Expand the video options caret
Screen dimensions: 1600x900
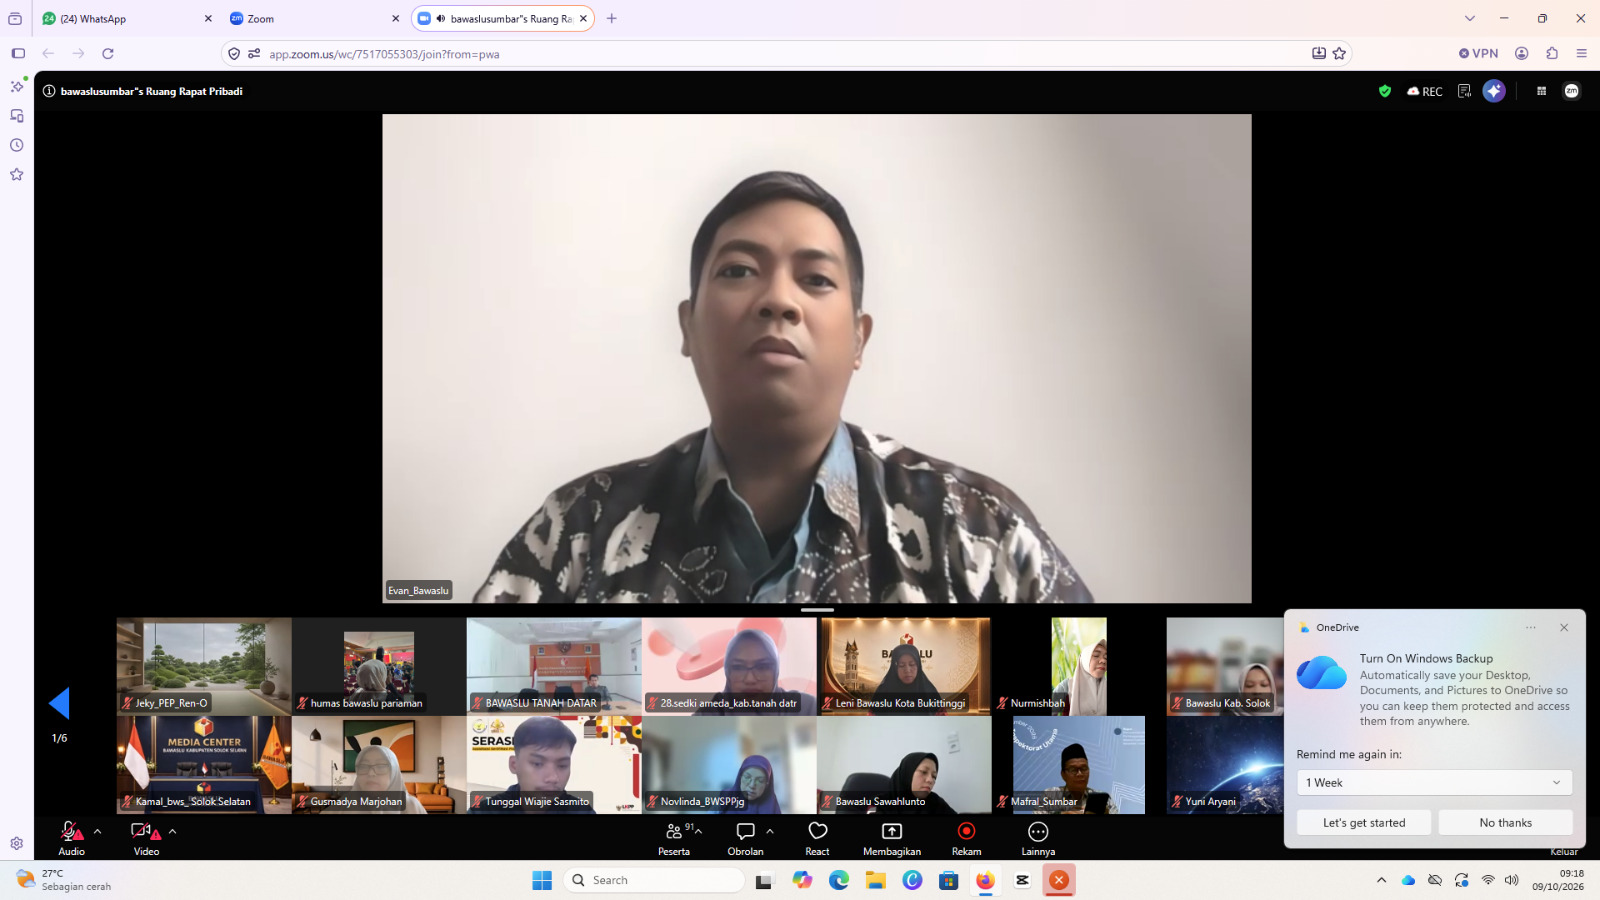pyautogui.click(x=172, y=831)
